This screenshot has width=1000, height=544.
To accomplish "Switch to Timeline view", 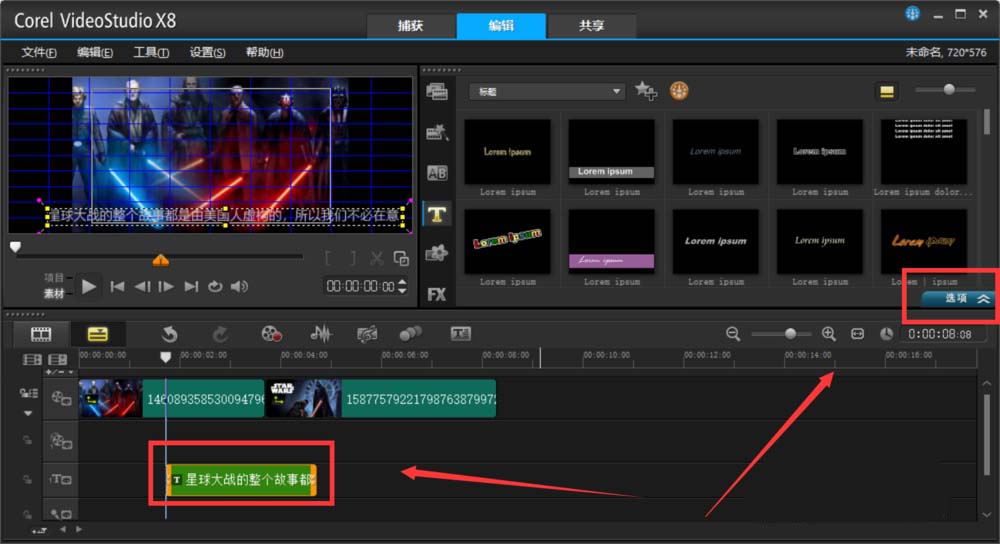I will click(98, 334).
